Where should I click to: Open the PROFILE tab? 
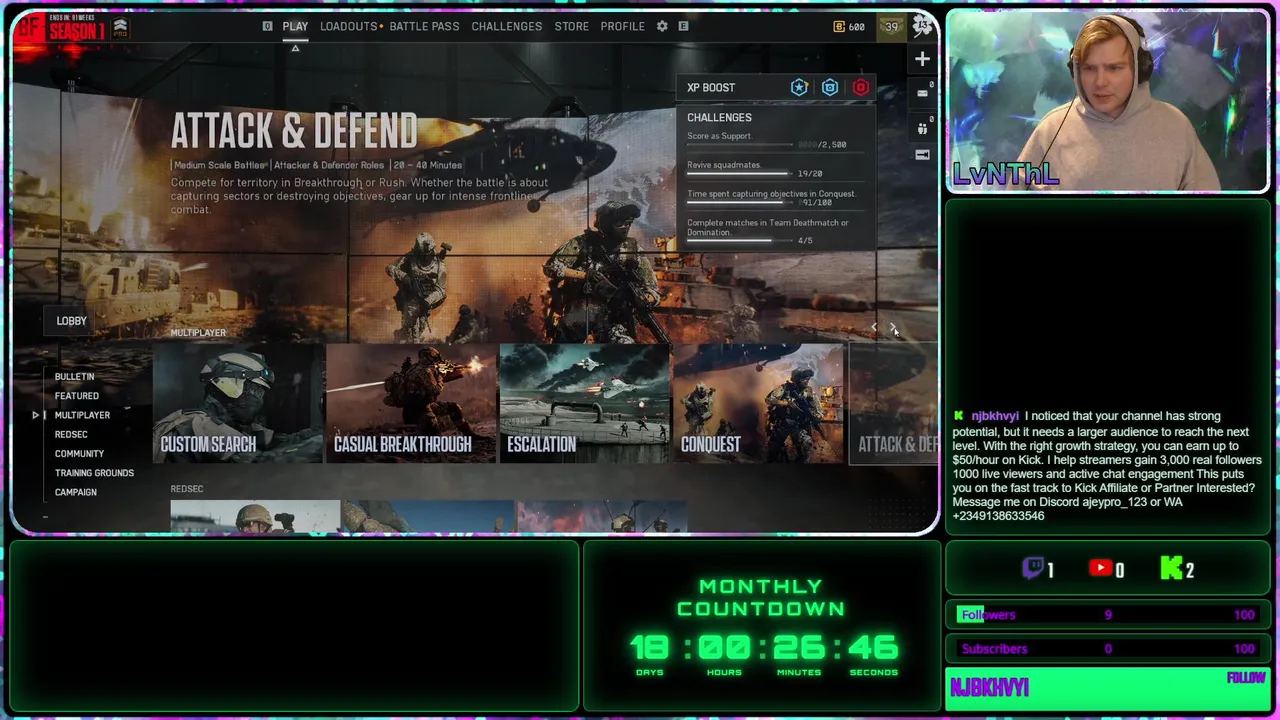pyautogui.click(x=623, y=26)
